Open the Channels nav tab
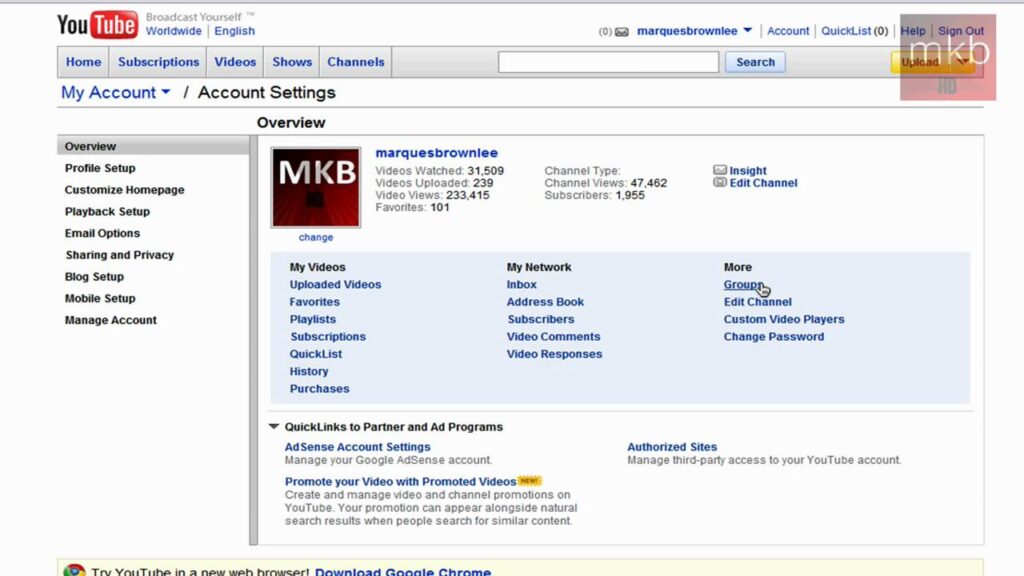1024x576 pixels. 355,62
